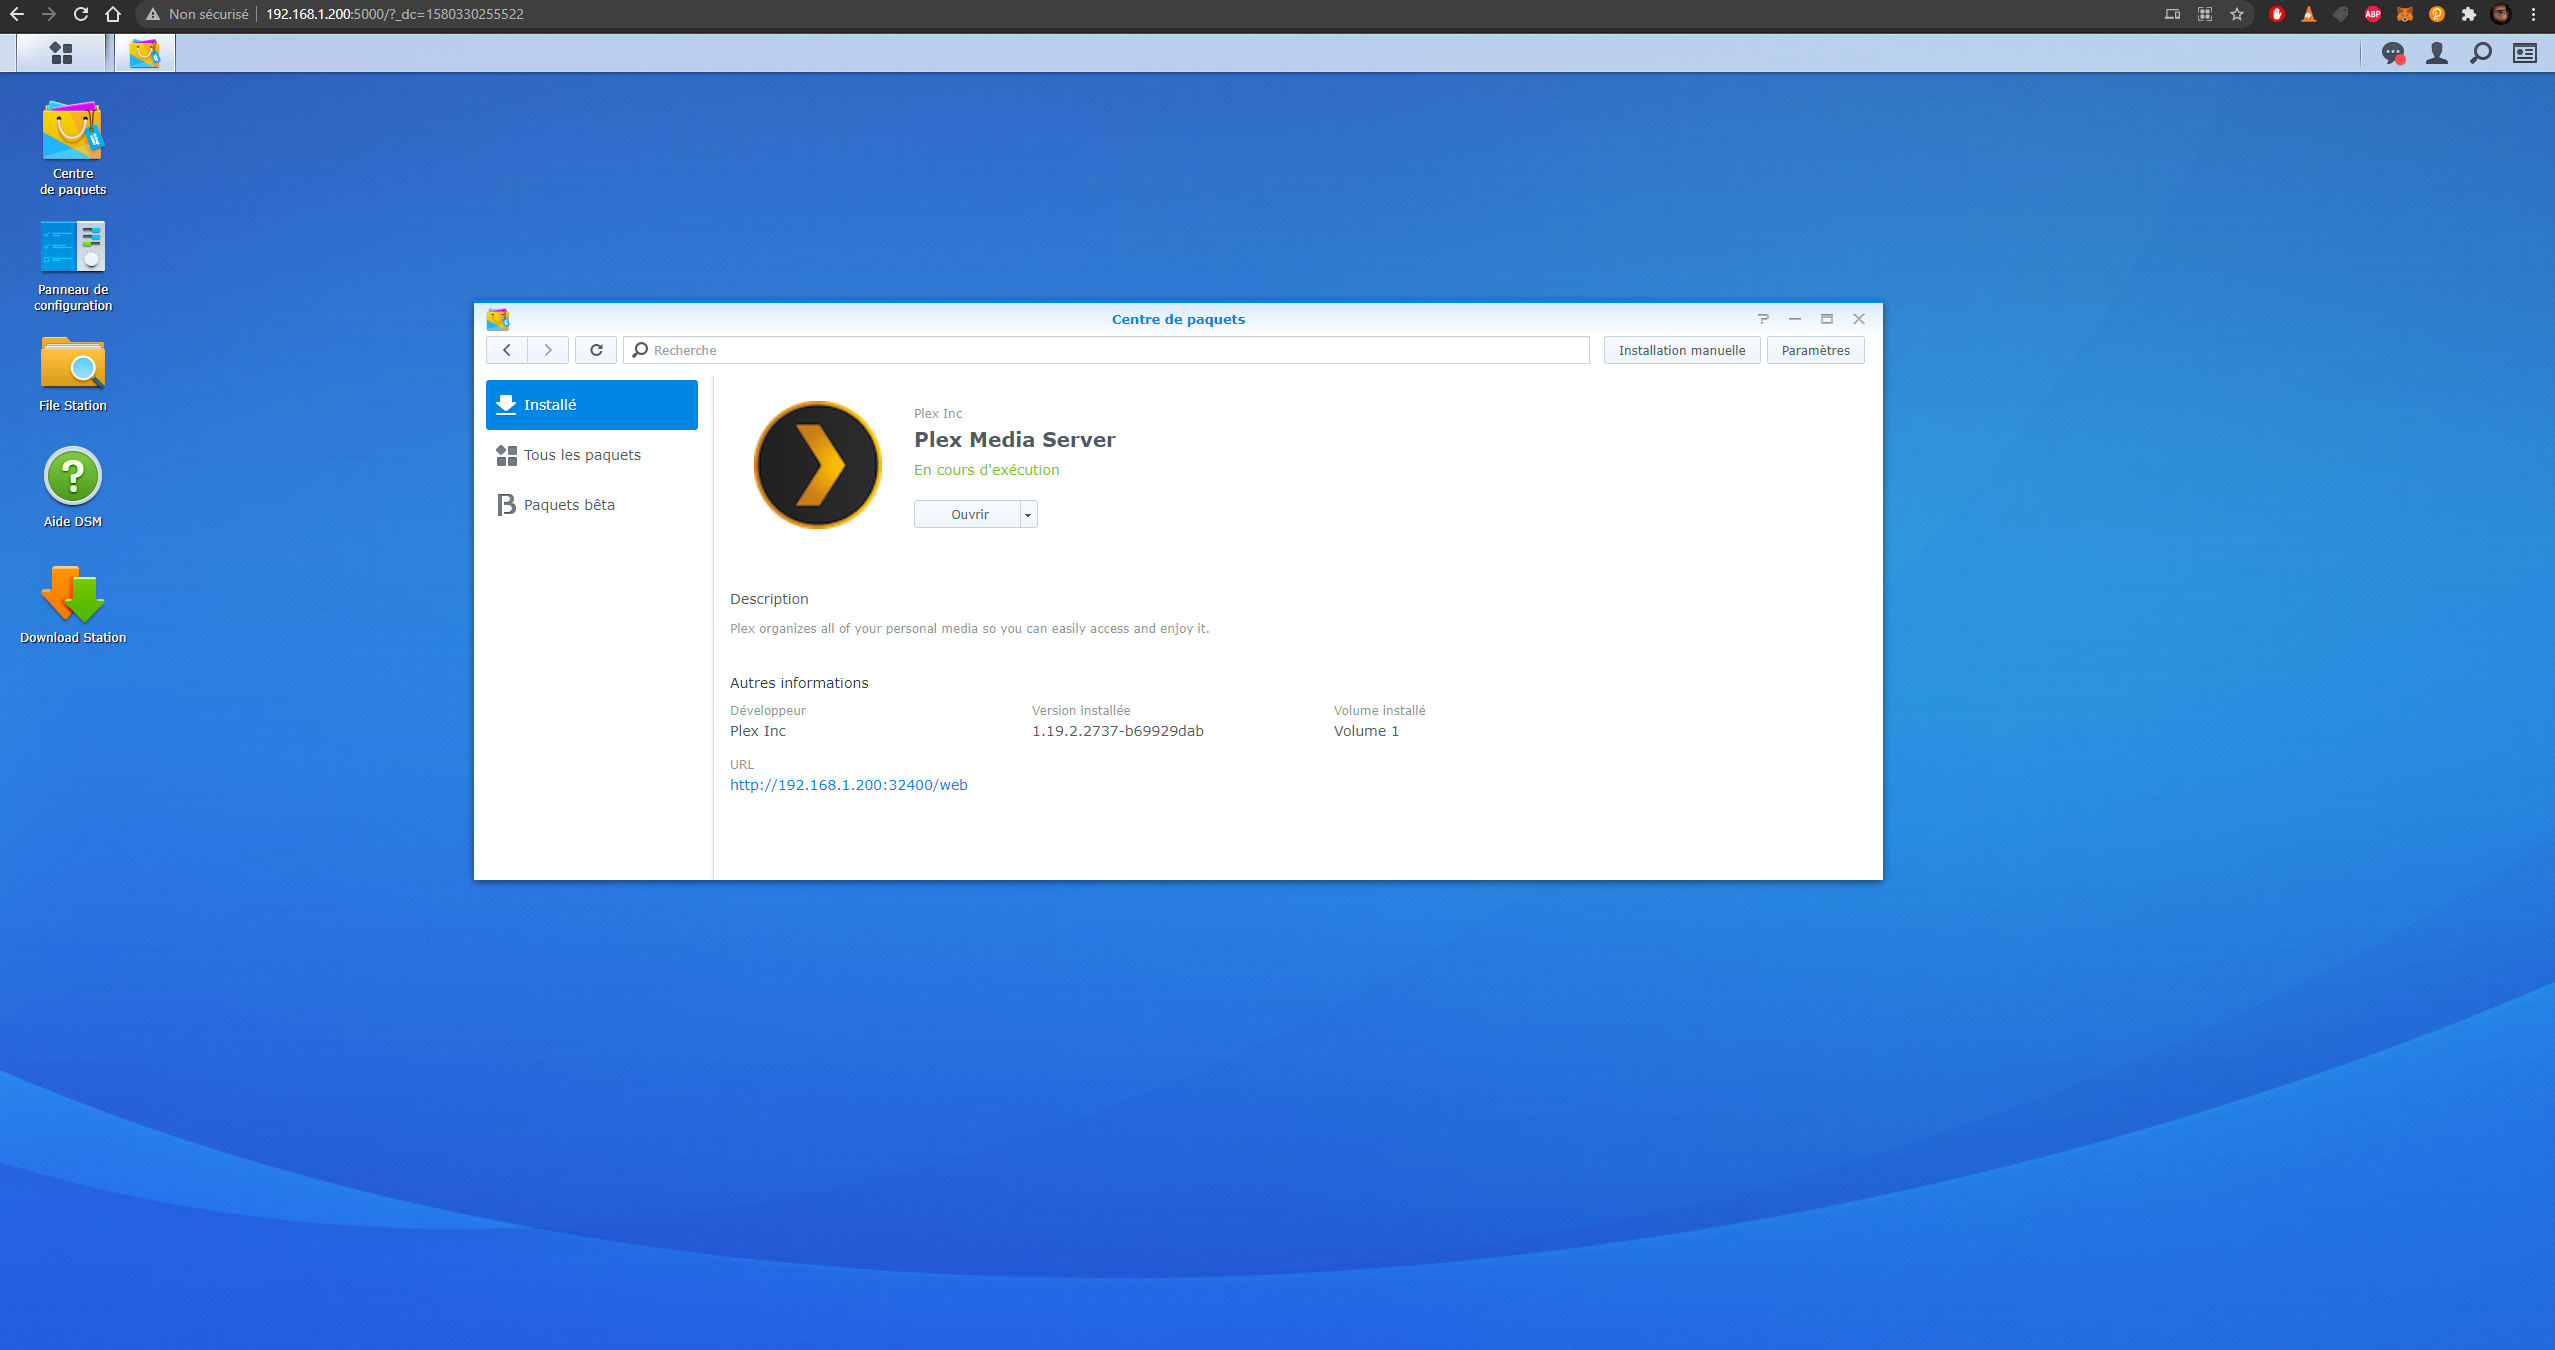Go back in package center
The width and height of the screenshot is (2555, 1350).
(507, 350)
